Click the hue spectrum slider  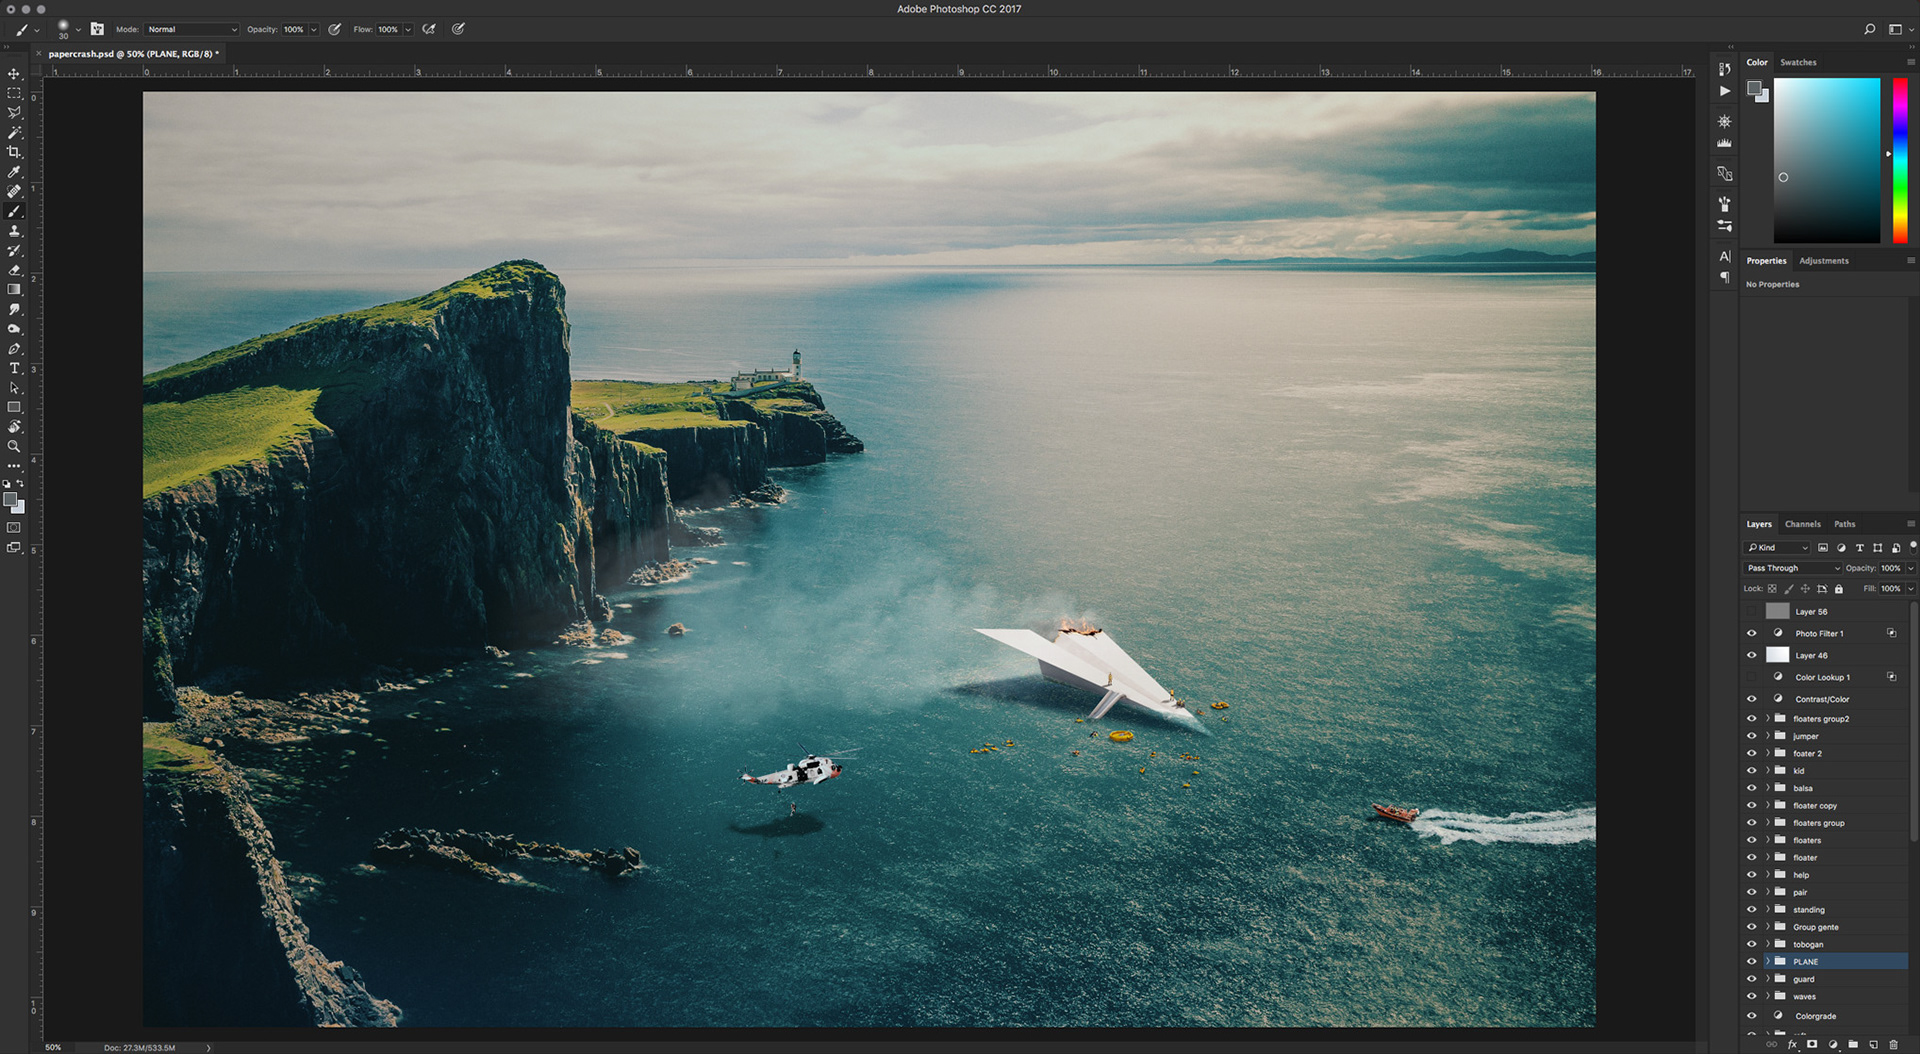click(1900, 160)
